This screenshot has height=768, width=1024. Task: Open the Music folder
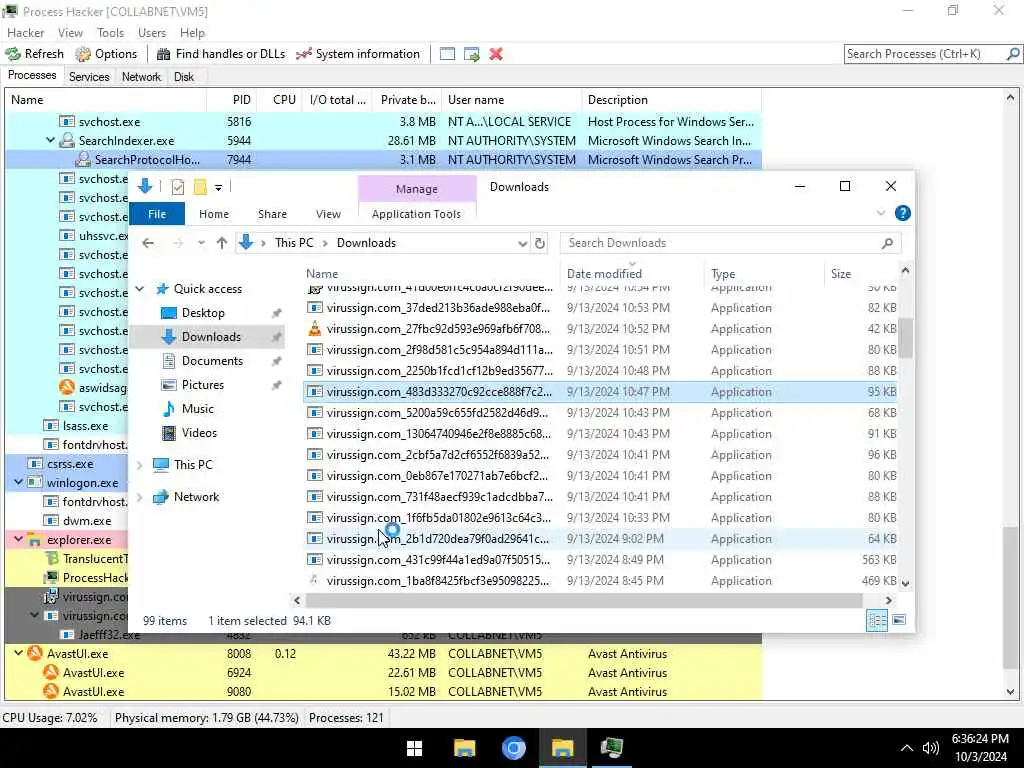point(197,409)
